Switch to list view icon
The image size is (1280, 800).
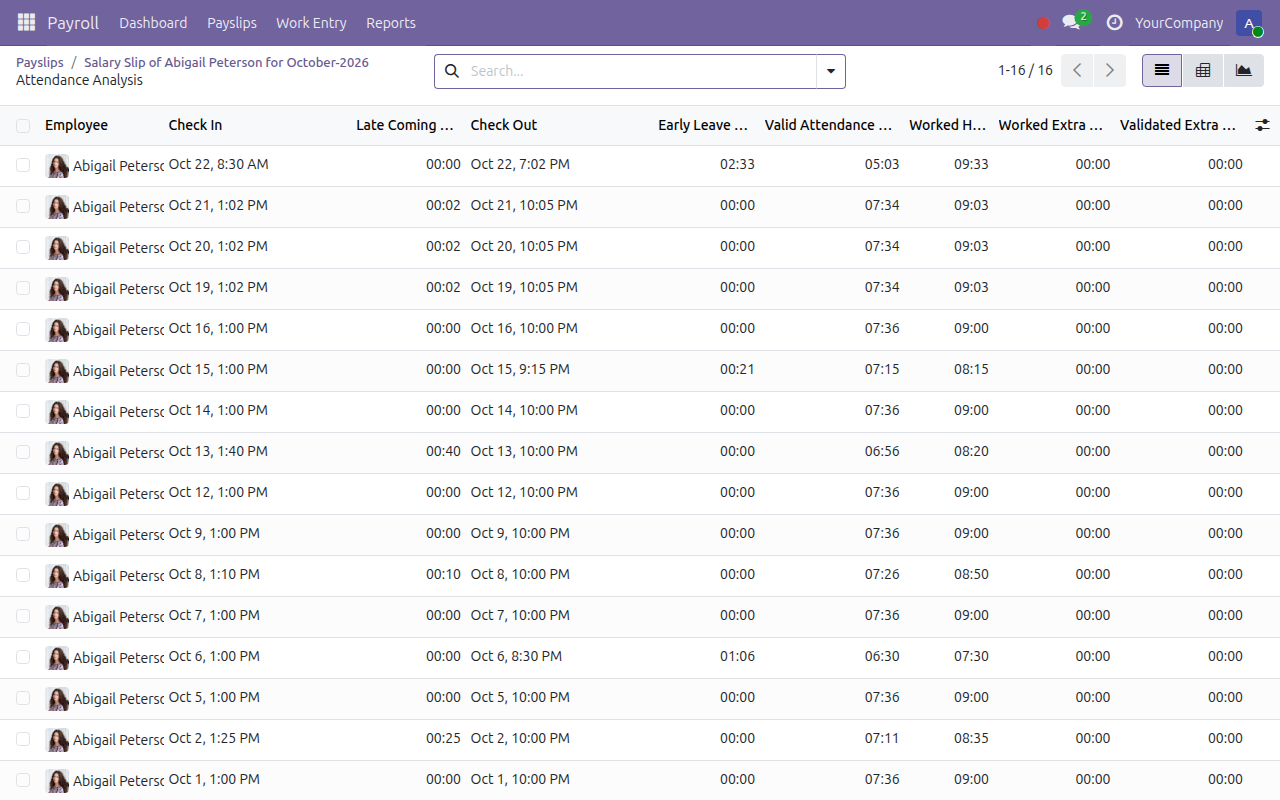1162,71
